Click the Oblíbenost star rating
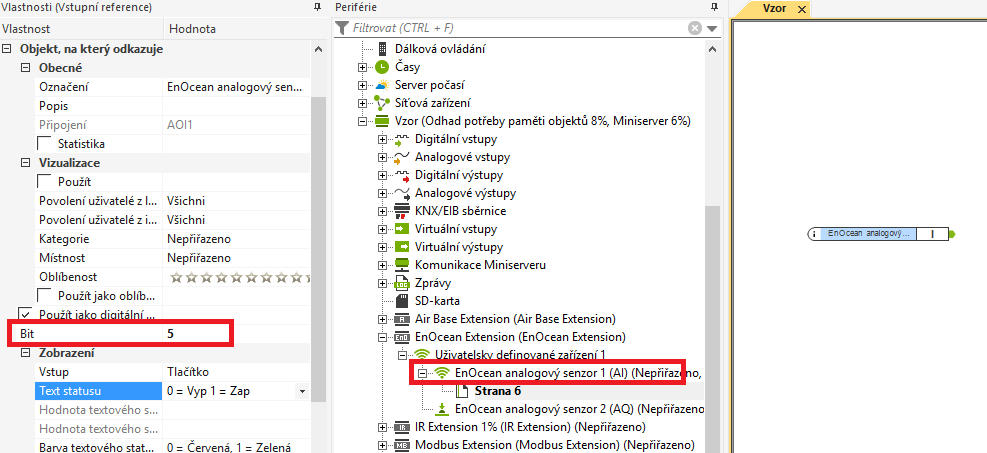987x453 pixels. pos(239,277)
